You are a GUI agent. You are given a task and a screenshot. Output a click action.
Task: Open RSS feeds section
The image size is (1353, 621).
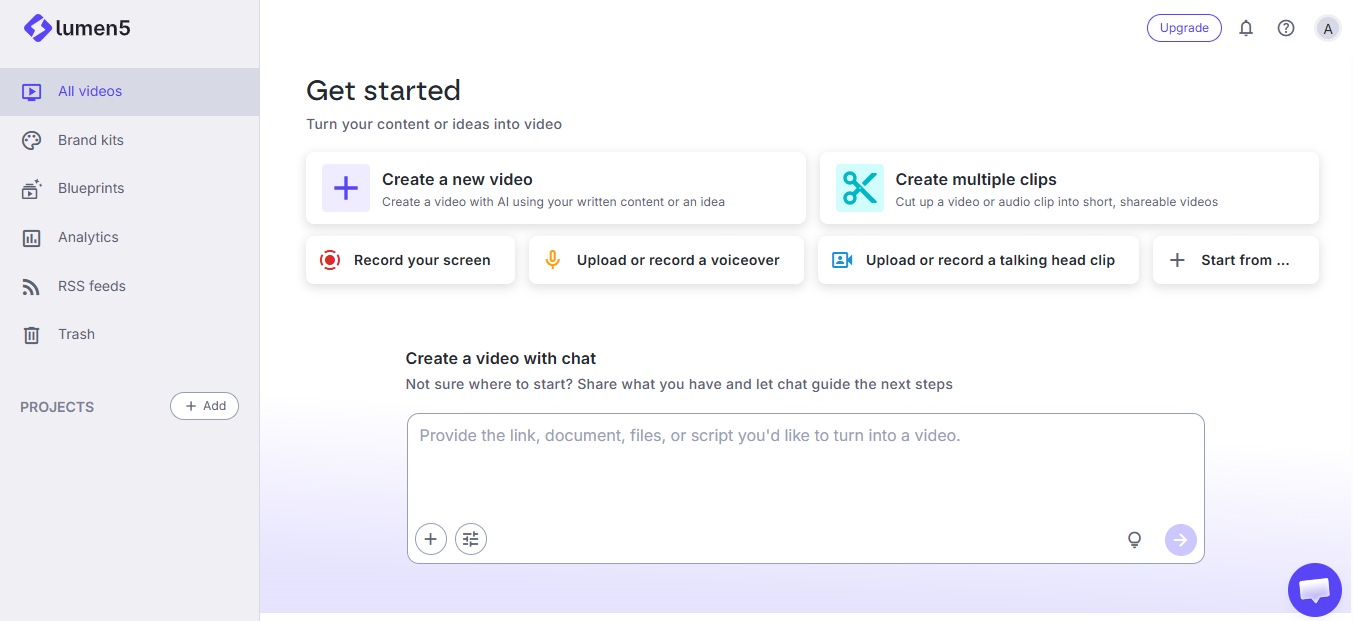click(129, 286)
